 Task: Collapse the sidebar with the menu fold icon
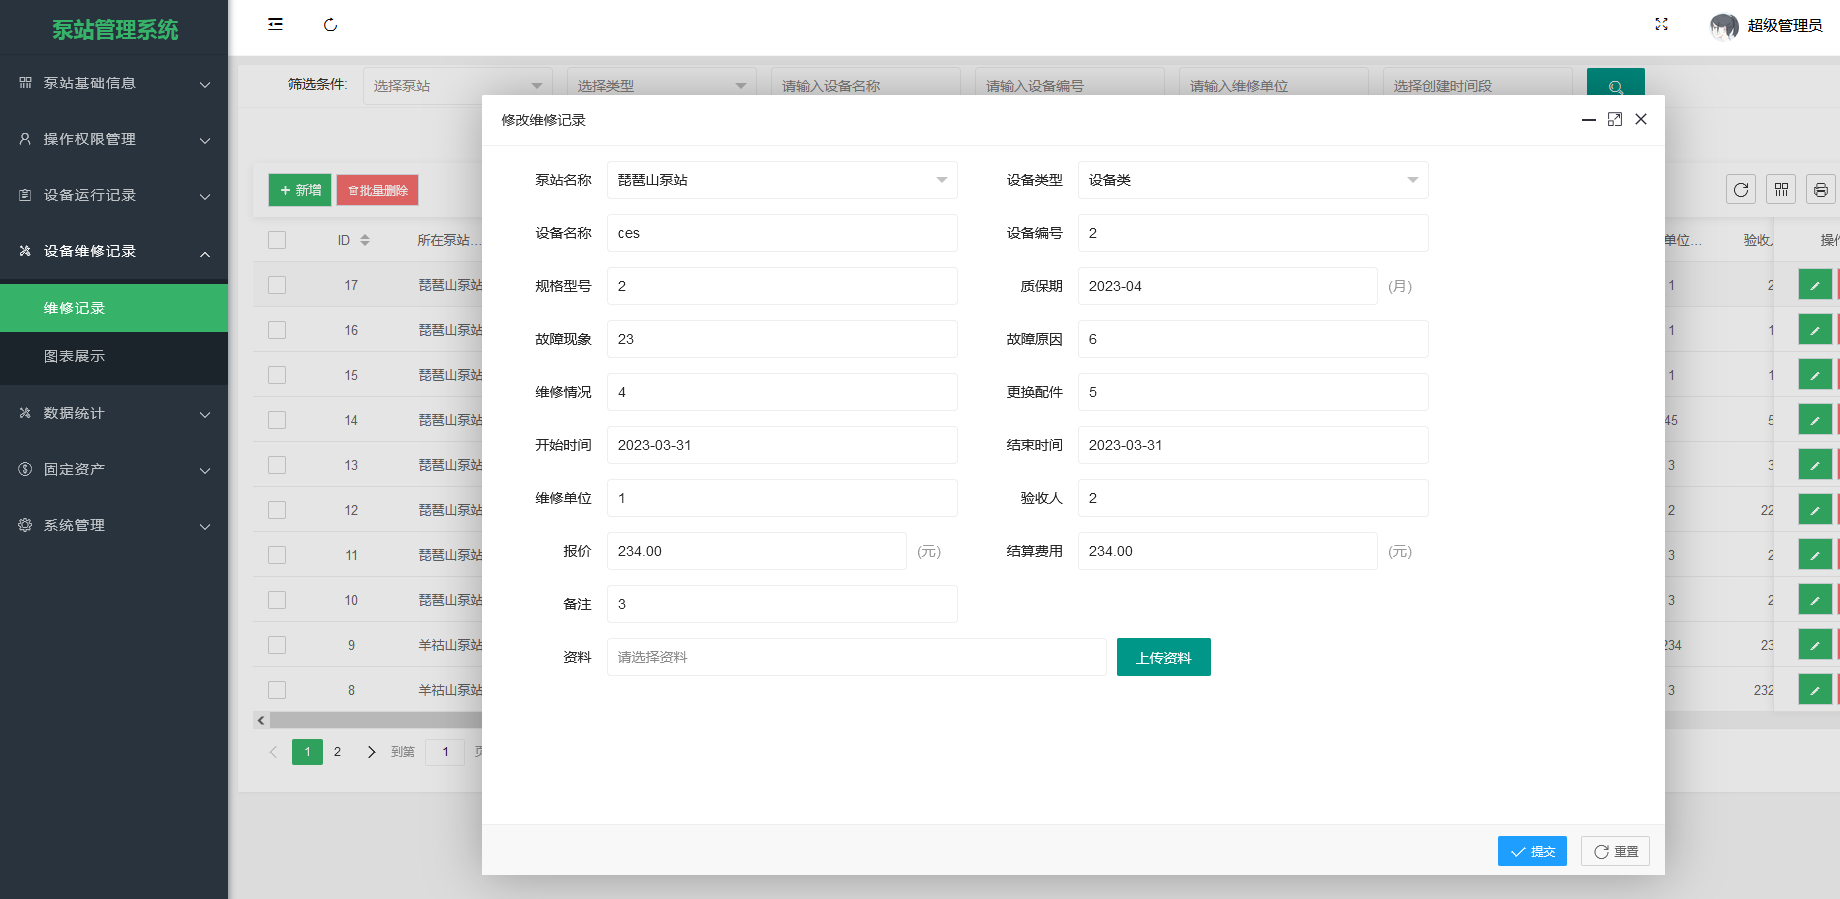pos(275,24)
